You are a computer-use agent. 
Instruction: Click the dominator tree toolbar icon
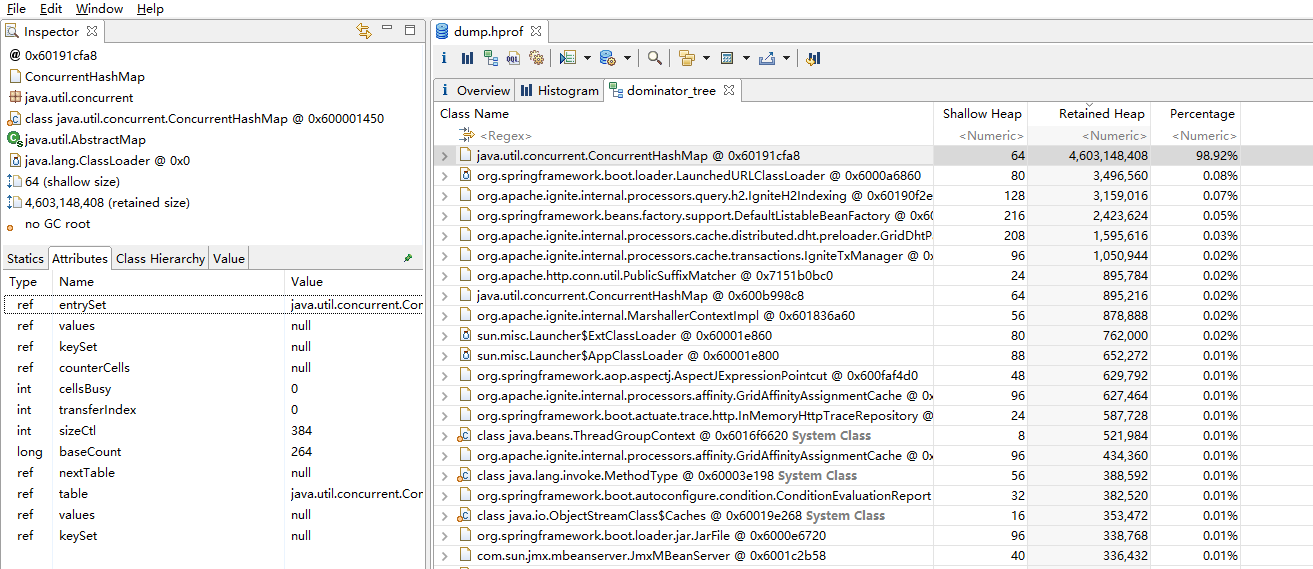pos(490,59)
